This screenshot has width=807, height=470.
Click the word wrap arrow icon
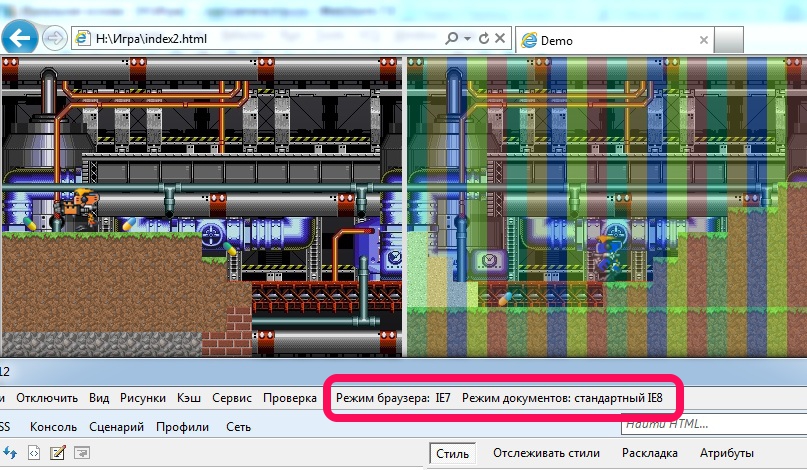point(82,453)
